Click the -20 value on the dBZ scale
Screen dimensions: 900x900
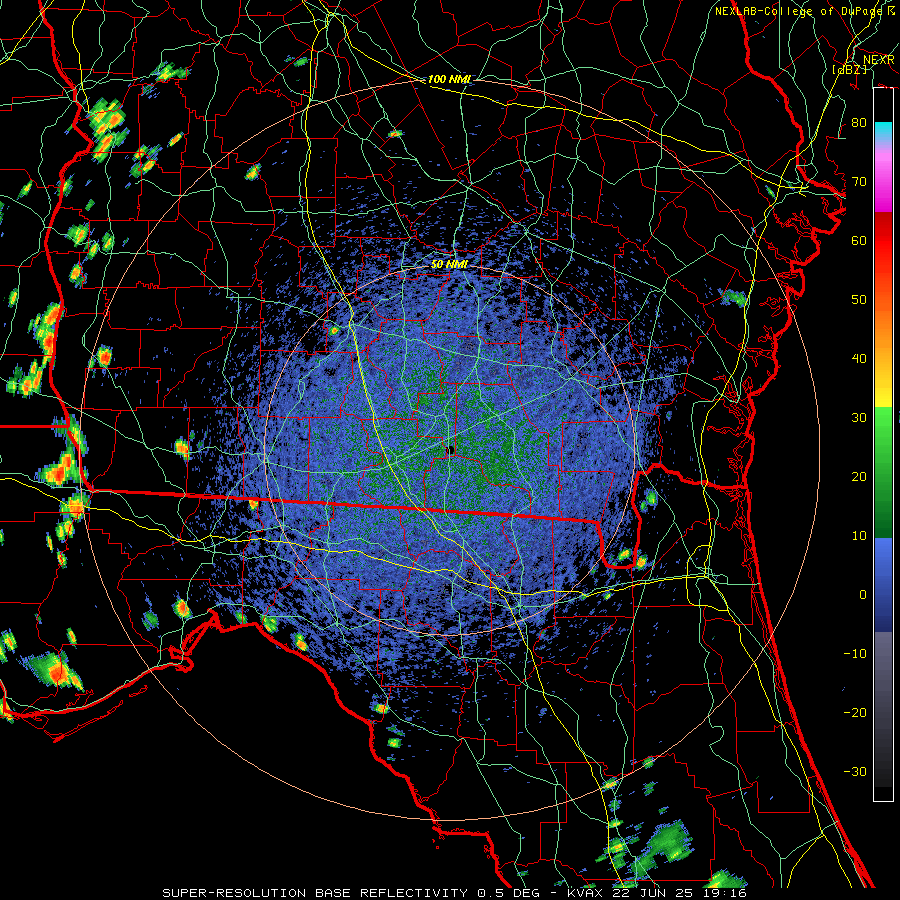click(855, 712)
